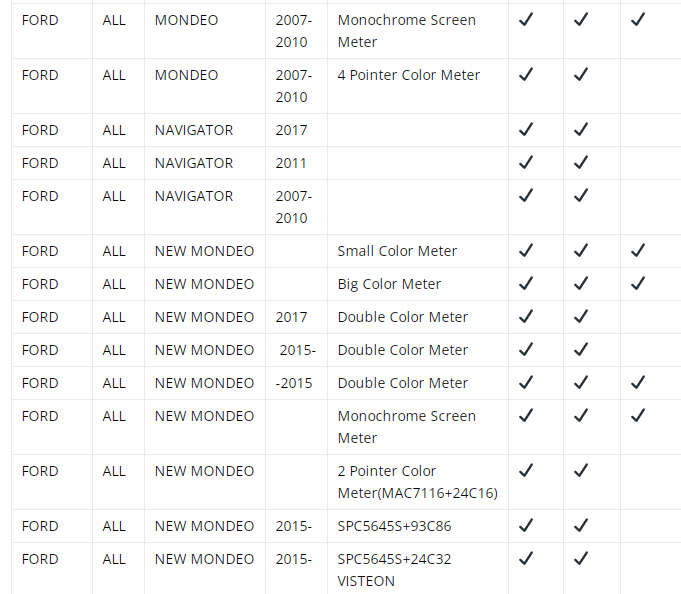The image size is (681, 594).
Task: Click third checkmark in Small Color Meter row
Action: (x=638, y=251)
